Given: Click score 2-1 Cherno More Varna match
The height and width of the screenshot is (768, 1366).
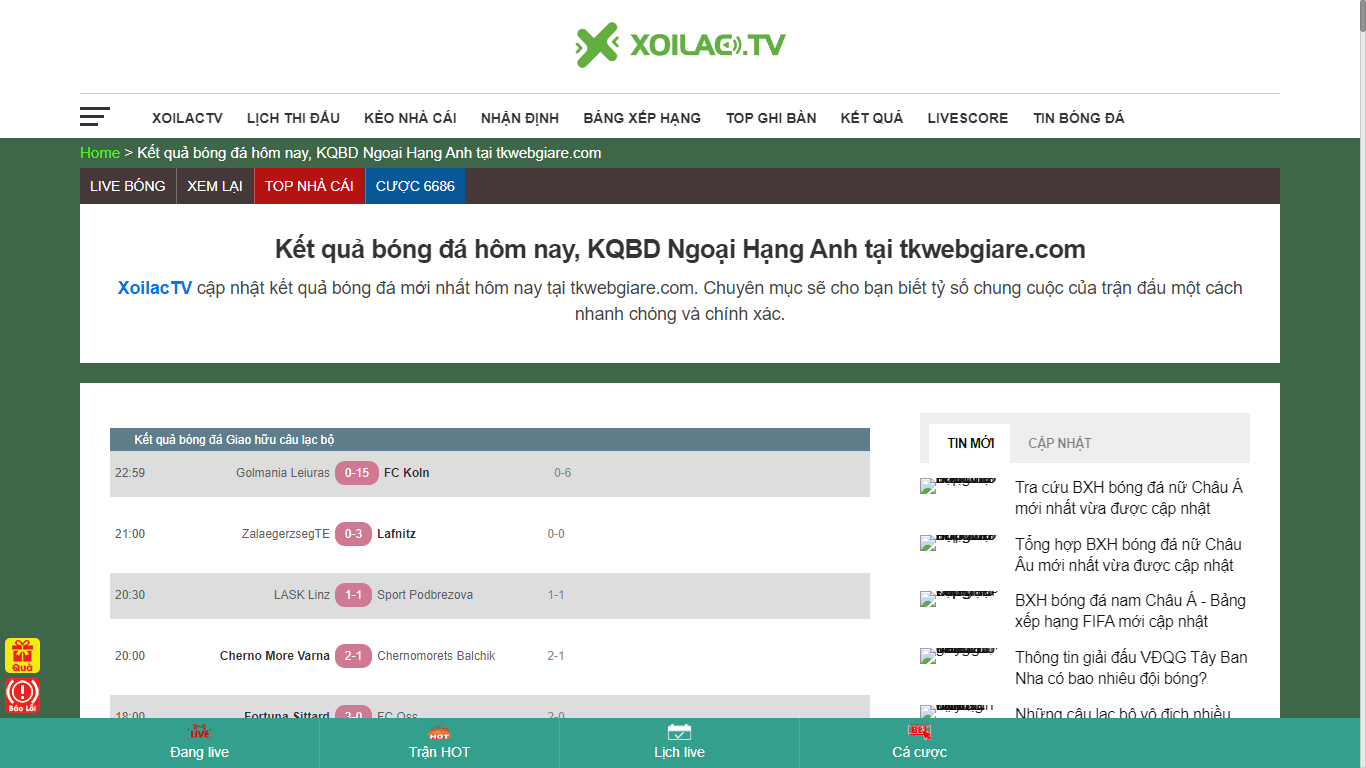Looking at the screenshot, I should [353, 656].
